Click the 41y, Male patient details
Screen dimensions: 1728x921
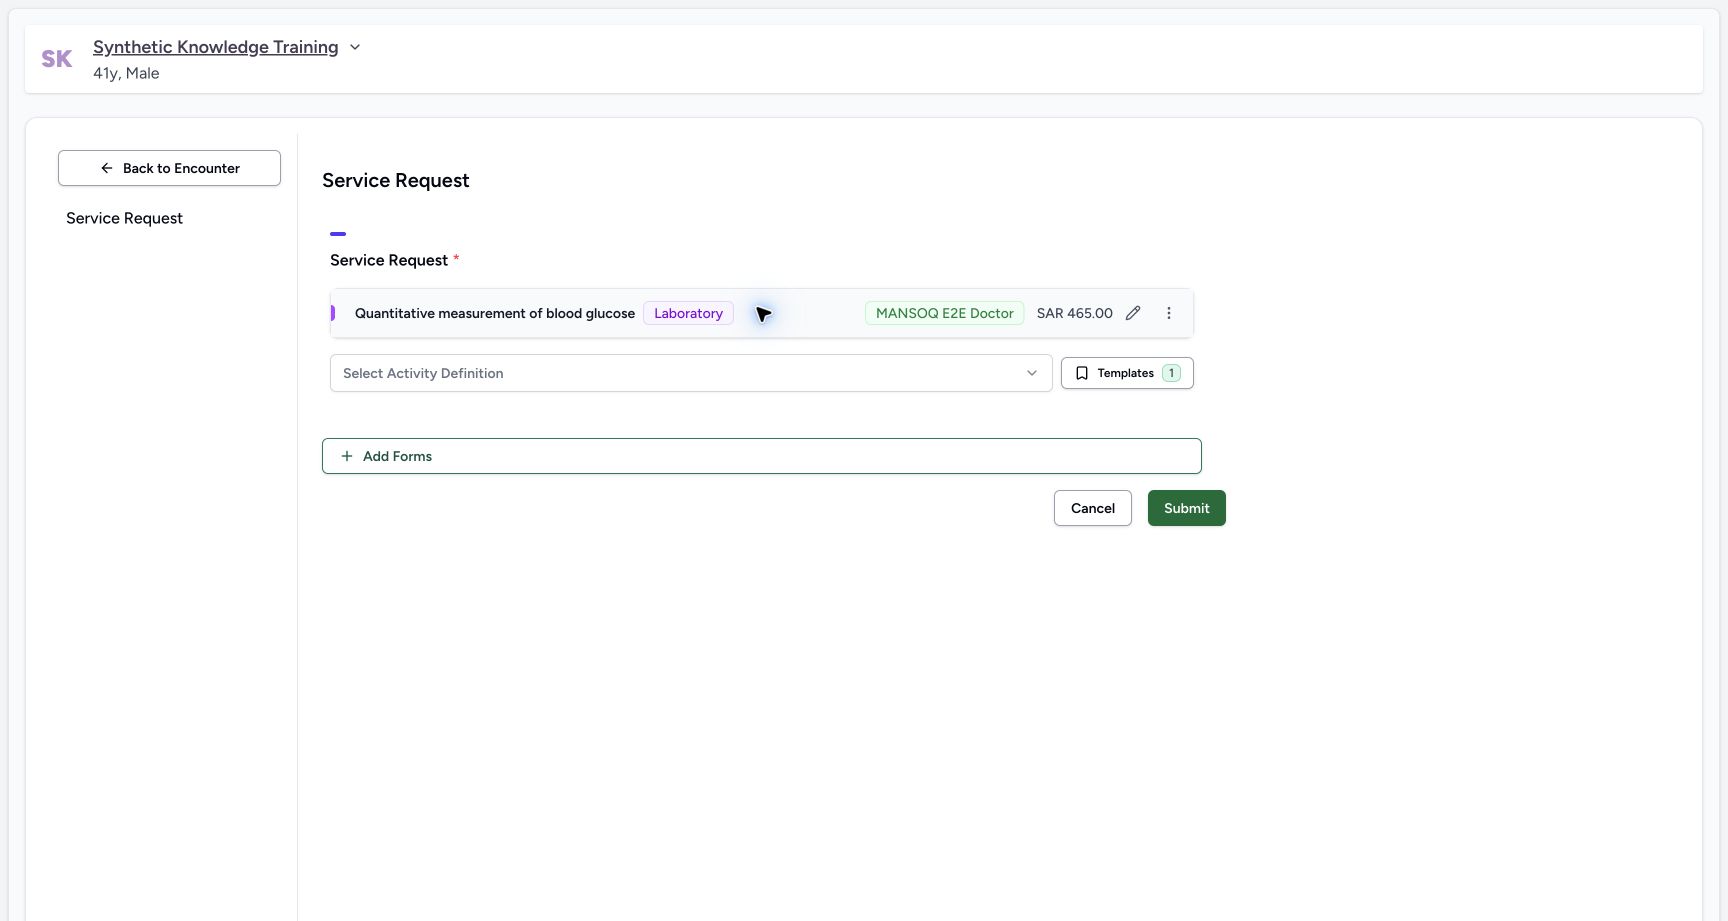click(x=126, y=73)
